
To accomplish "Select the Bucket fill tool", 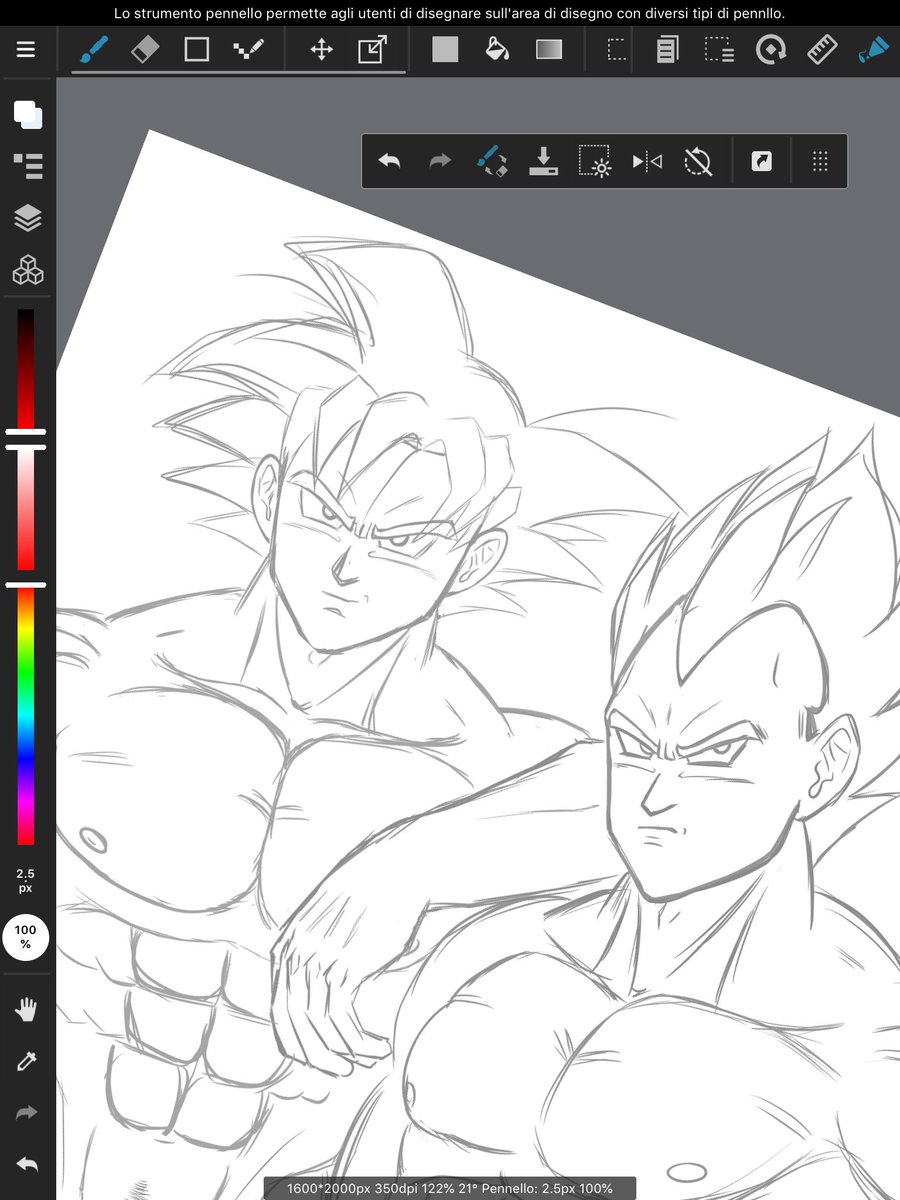I will coord(496,49).
